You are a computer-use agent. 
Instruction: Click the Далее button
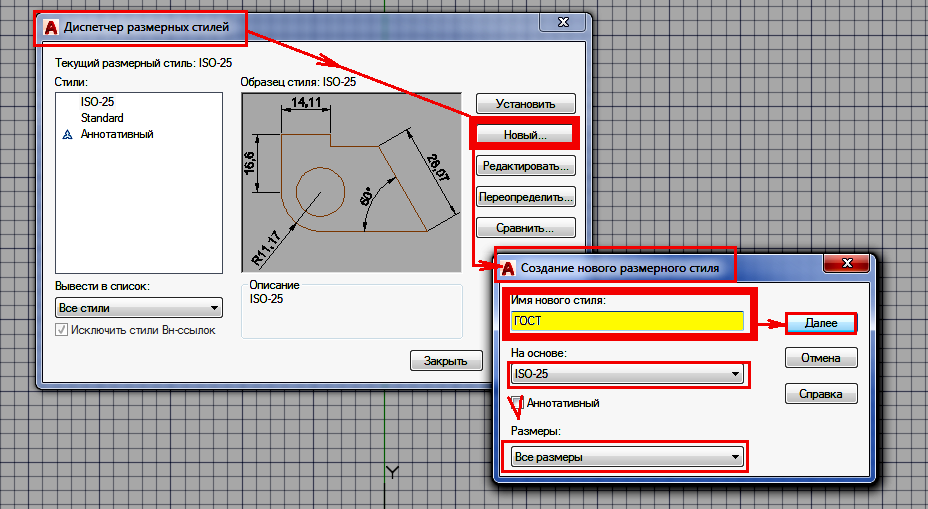(820, 324)
